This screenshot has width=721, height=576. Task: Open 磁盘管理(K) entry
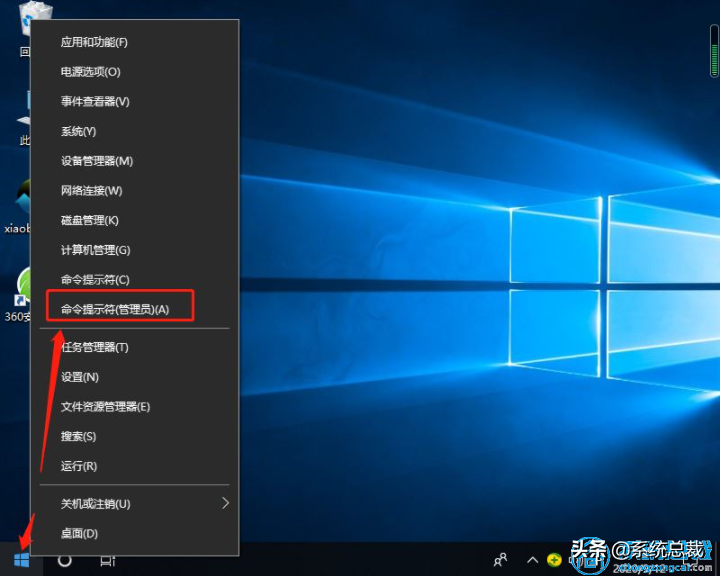point(89,220)
